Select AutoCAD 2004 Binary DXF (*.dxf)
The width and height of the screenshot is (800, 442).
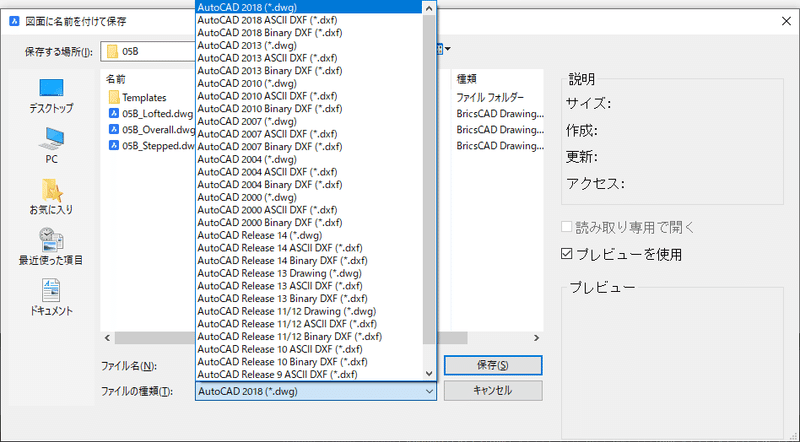[x=309, y=184]
